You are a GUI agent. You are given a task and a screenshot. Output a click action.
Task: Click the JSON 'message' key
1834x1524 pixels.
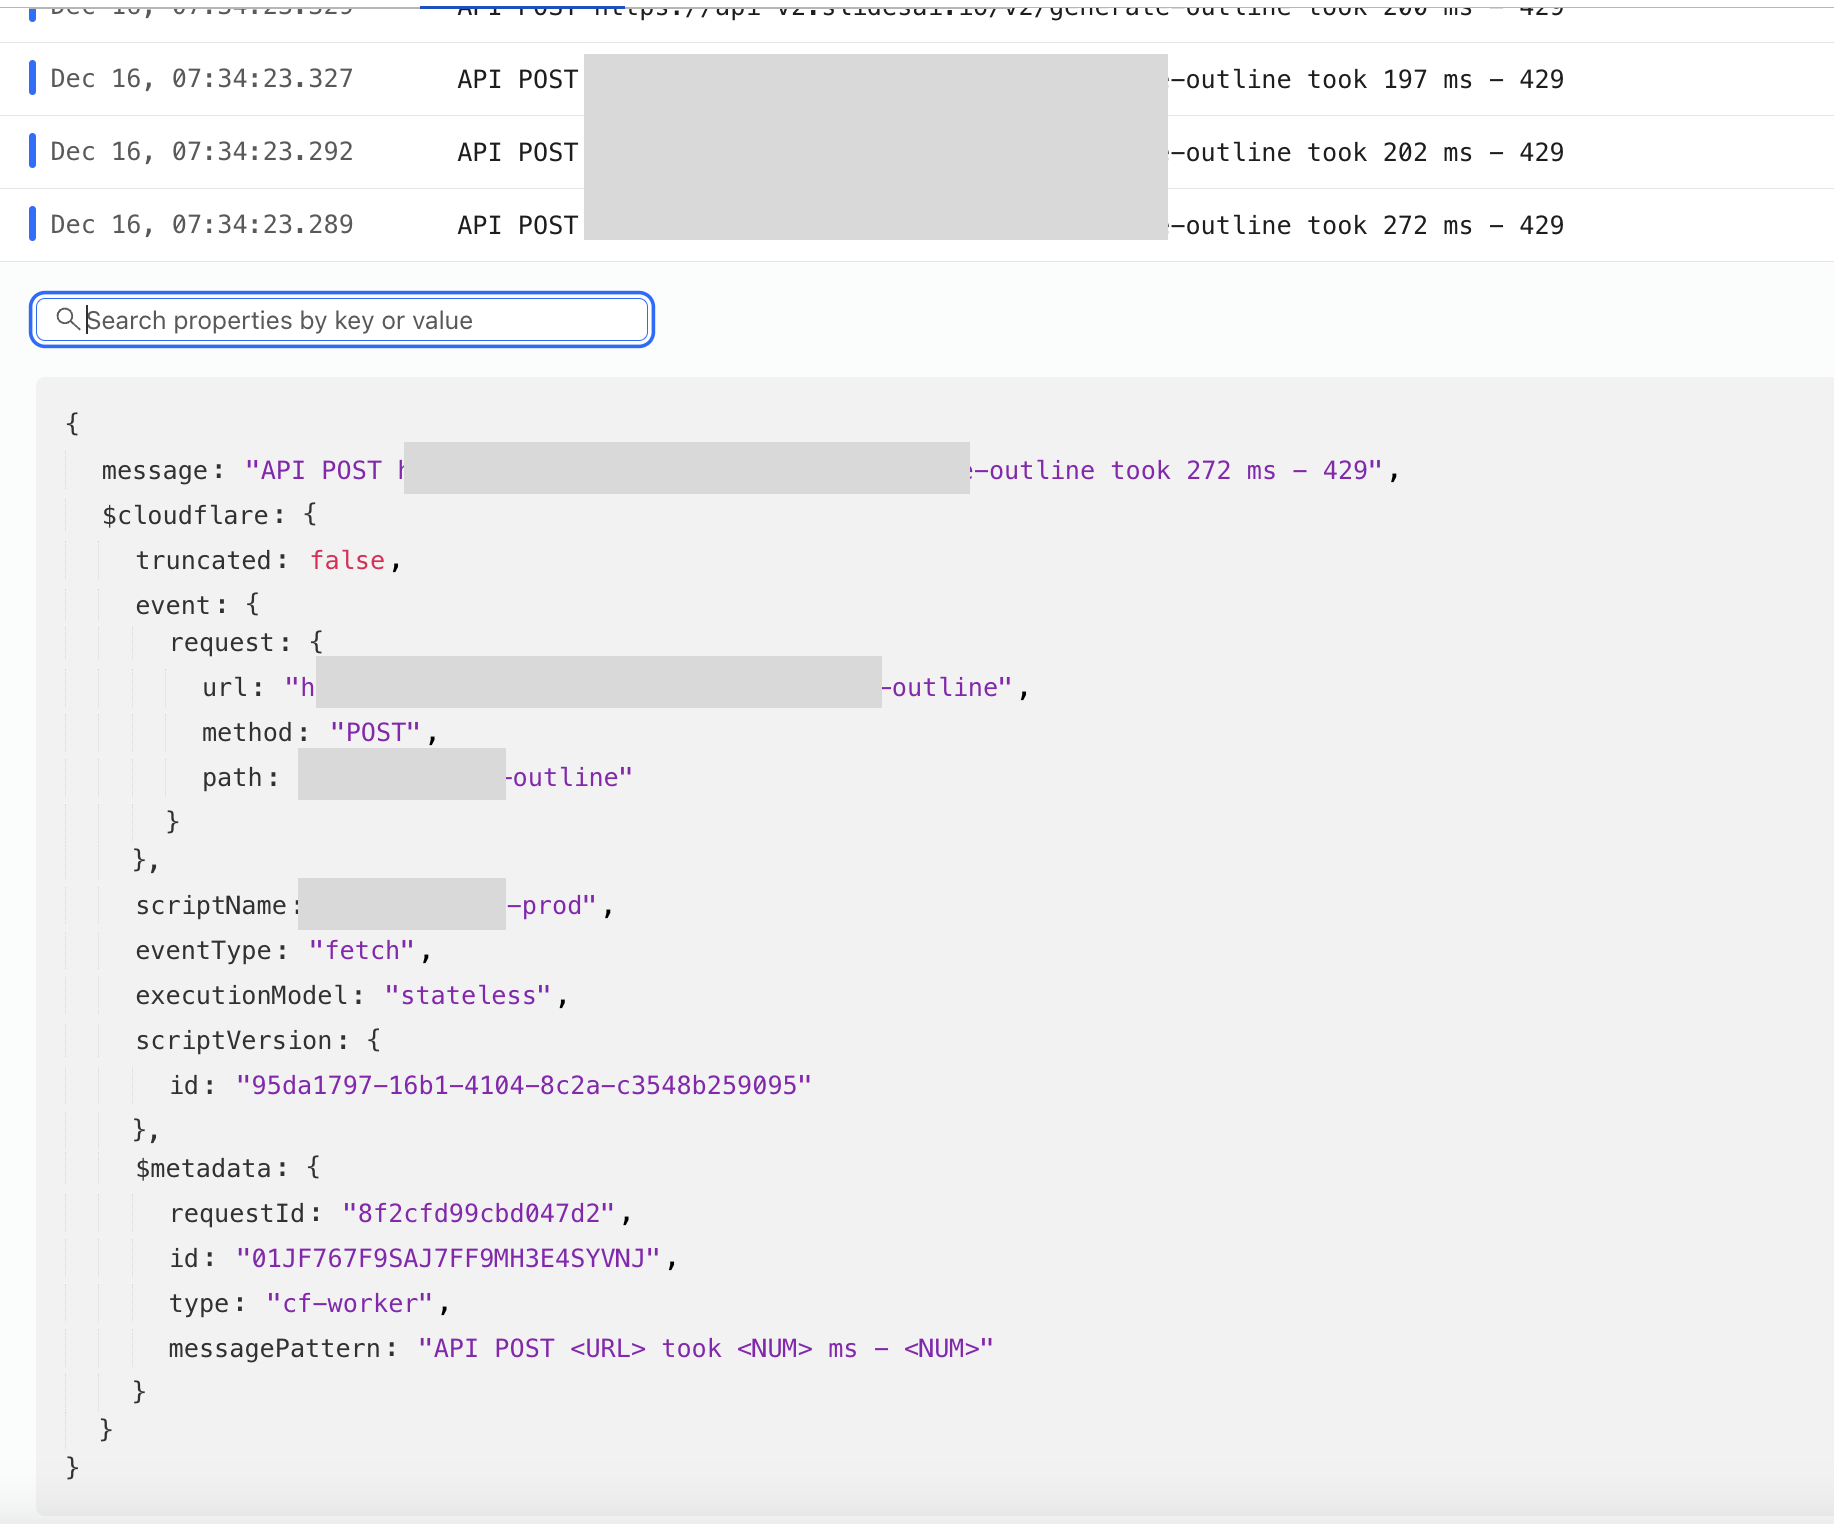pos(154,470)
